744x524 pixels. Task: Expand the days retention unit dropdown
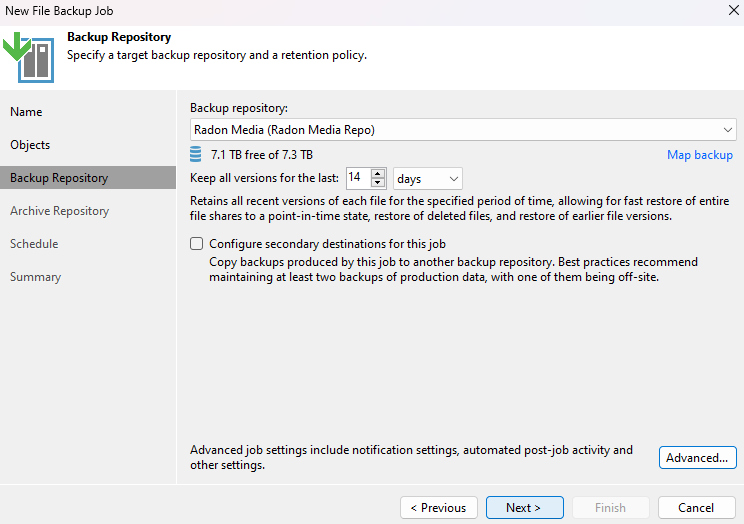pyautogui.click(x=428, y=179)
